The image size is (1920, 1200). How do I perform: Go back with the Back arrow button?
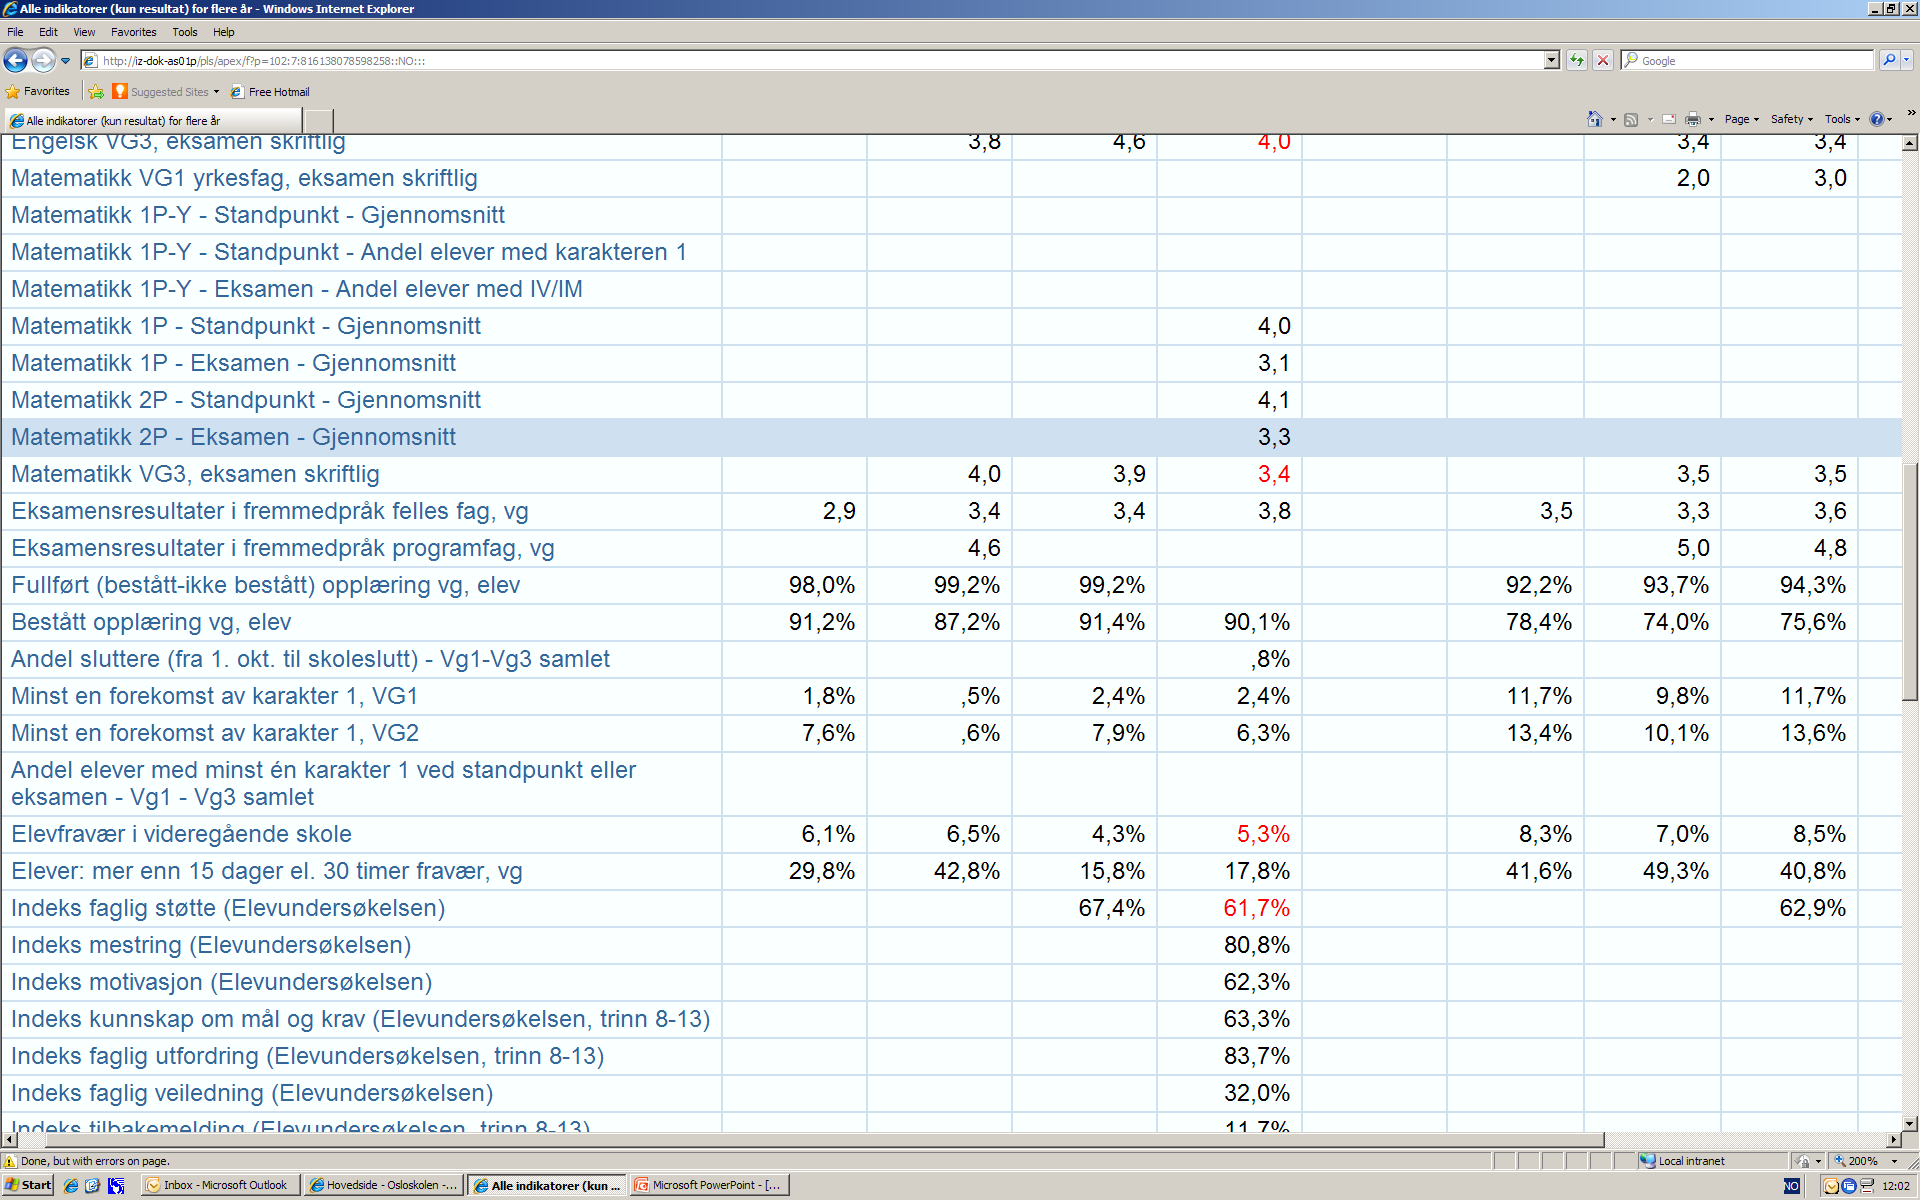pyautogui.click(x=16, y=60)
